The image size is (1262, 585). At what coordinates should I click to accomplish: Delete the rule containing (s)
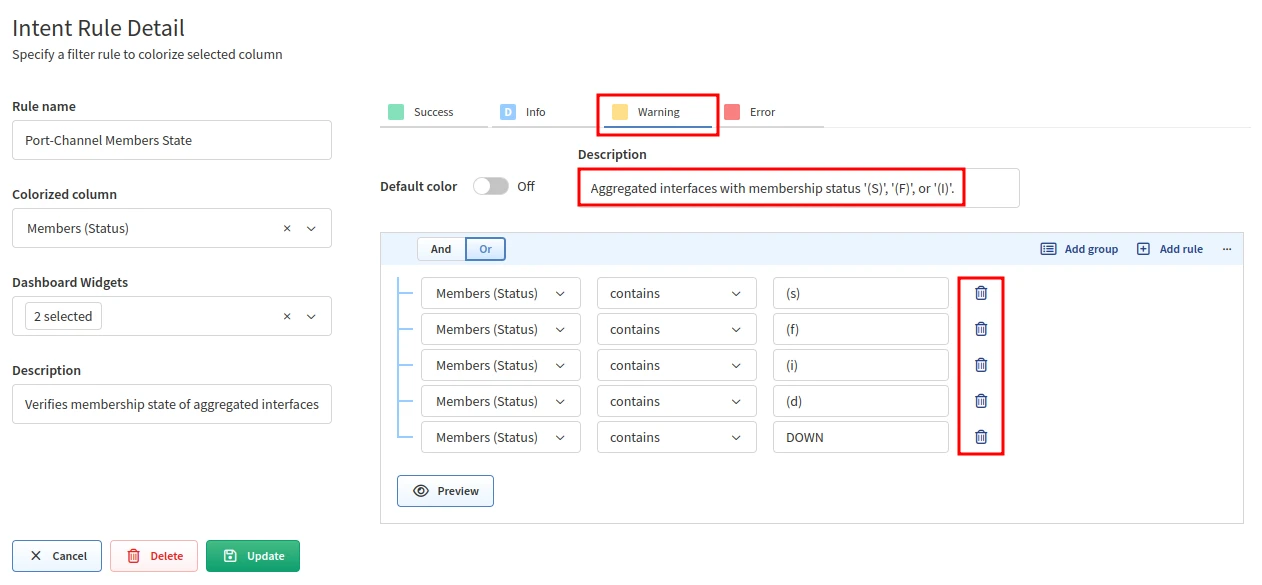click(x=981, y=293)
